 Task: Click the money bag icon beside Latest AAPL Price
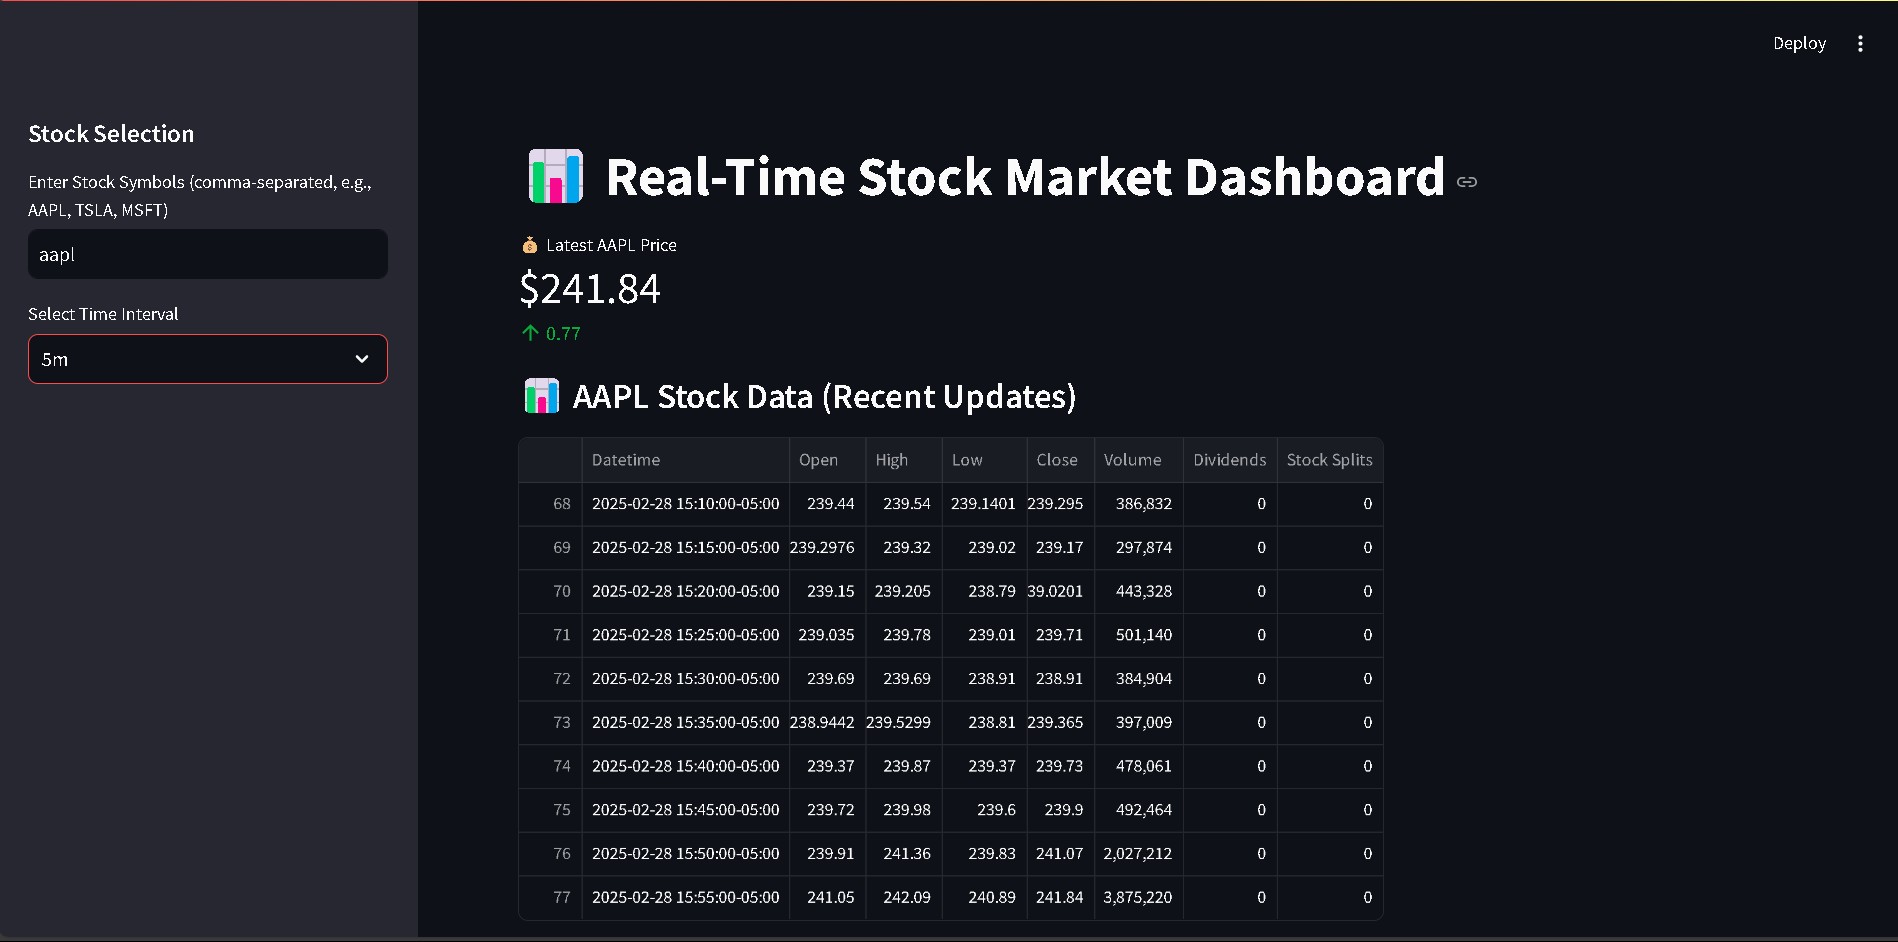tap(530, 245)
